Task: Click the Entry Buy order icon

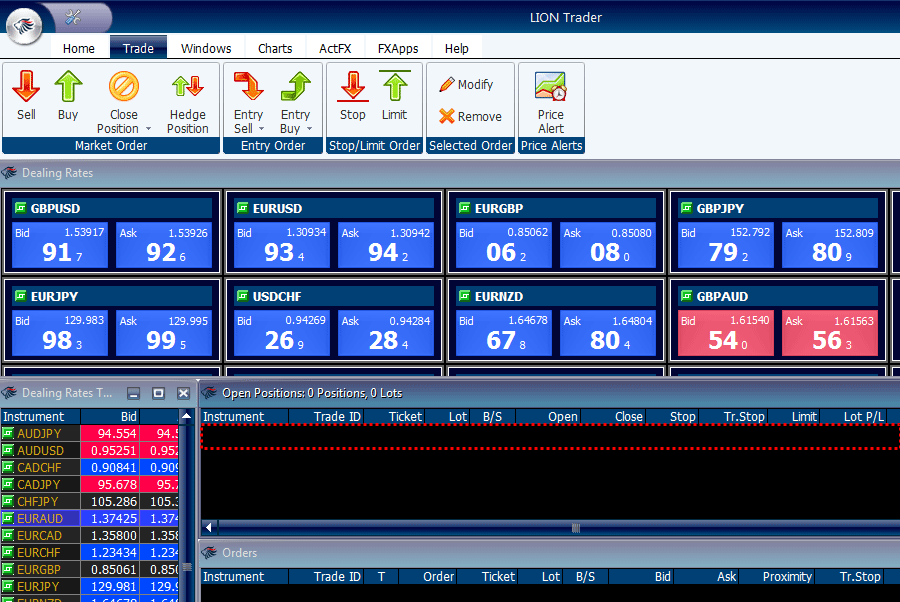Action: tap(296, 86)
